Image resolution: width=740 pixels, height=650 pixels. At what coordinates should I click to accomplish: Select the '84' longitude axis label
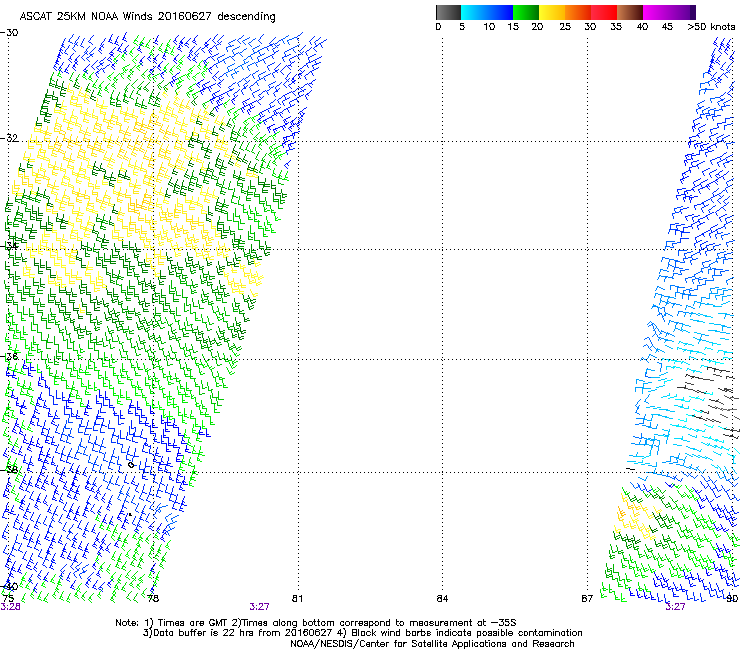pos(442,599)
